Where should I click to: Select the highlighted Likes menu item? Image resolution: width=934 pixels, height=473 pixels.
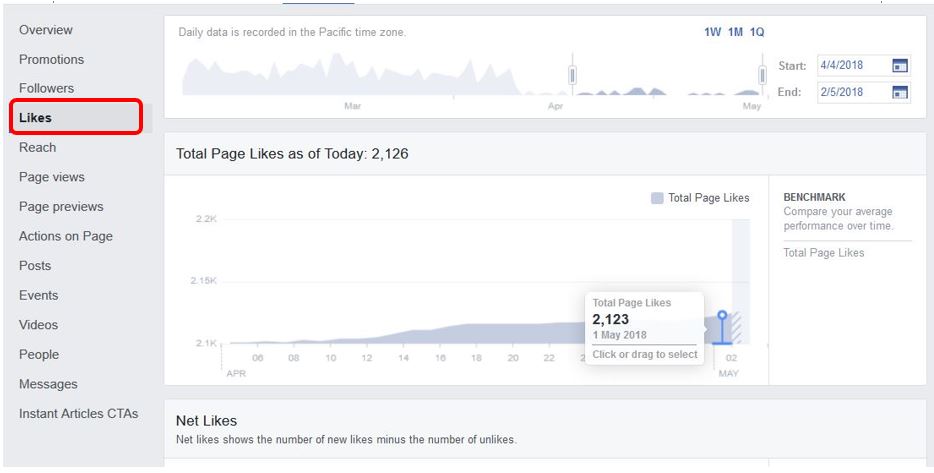point(76,117)
